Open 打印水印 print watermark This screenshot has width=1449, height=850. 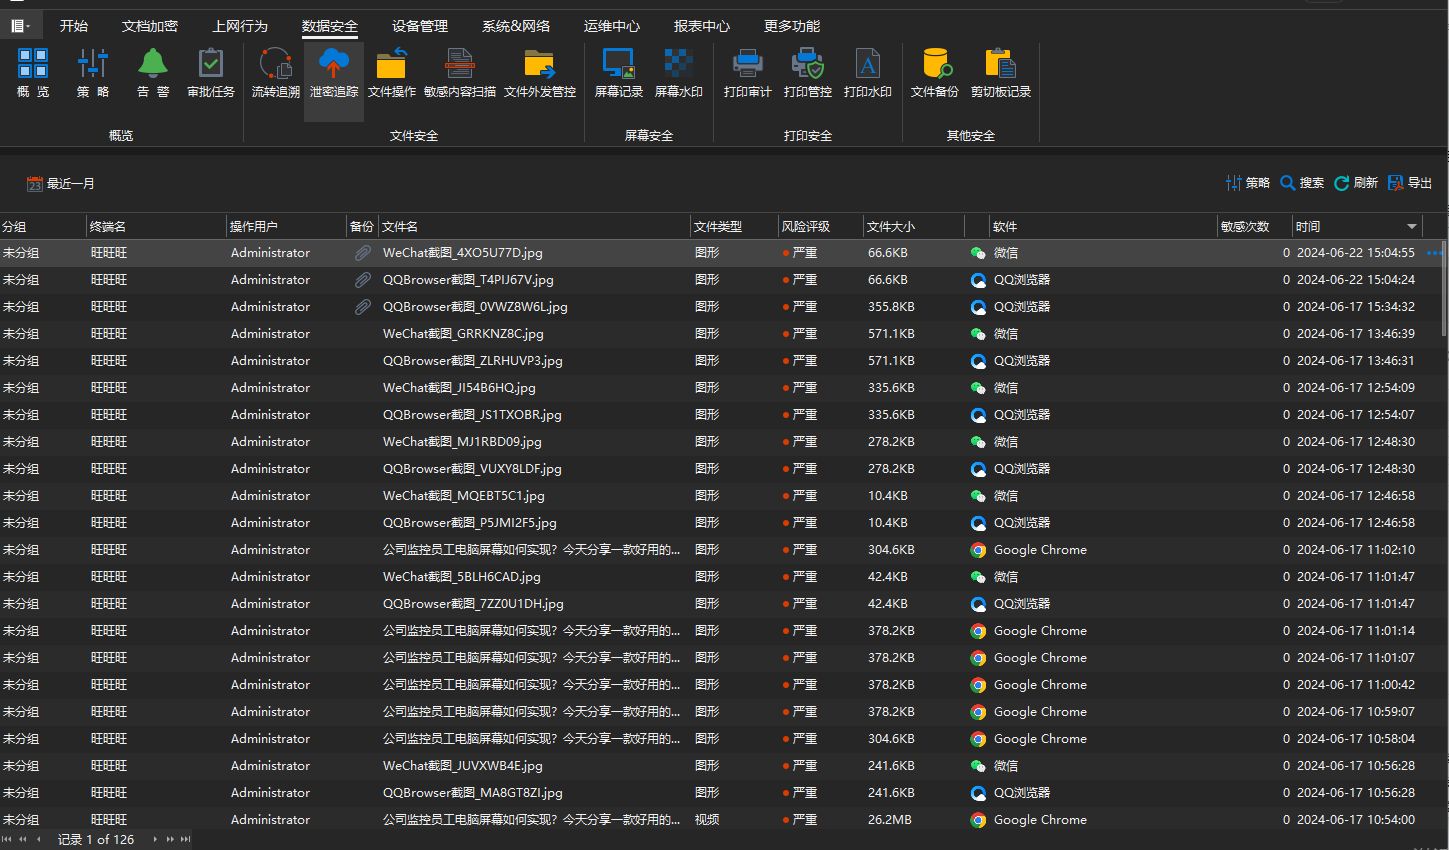(868, 73)
